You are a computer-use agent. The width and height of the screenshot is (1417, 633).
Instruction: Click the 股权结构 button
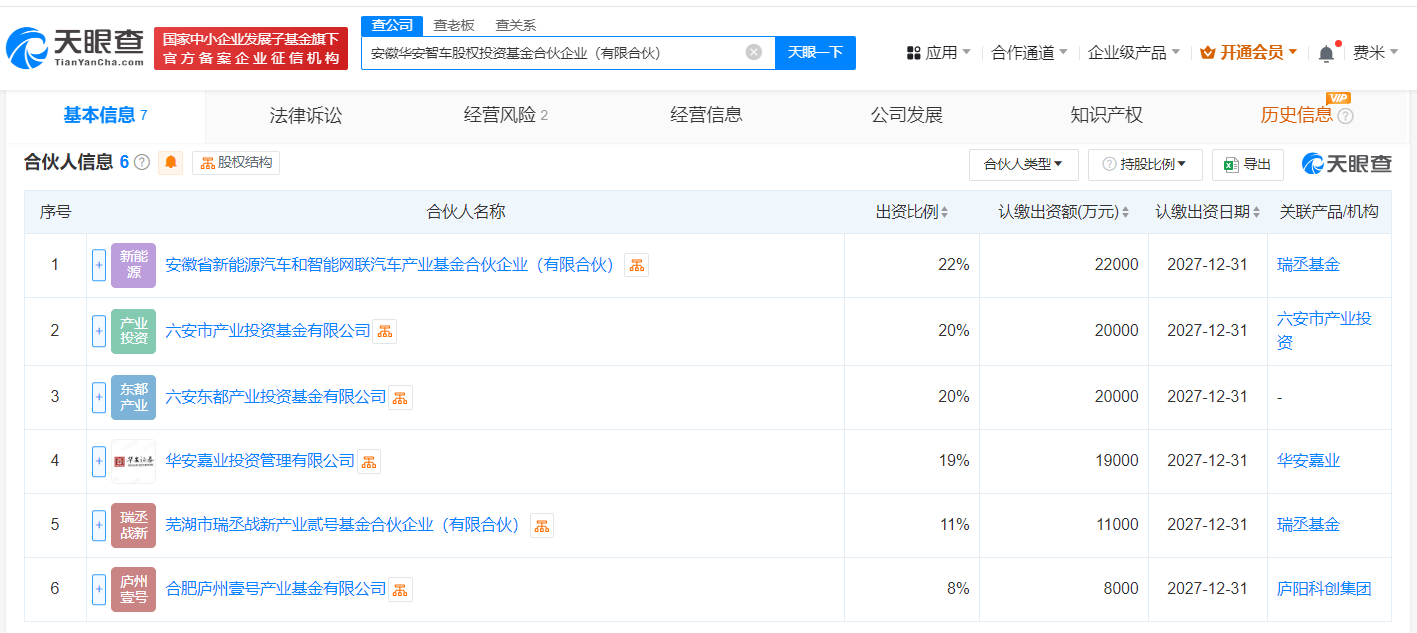[x=236, y=162]
